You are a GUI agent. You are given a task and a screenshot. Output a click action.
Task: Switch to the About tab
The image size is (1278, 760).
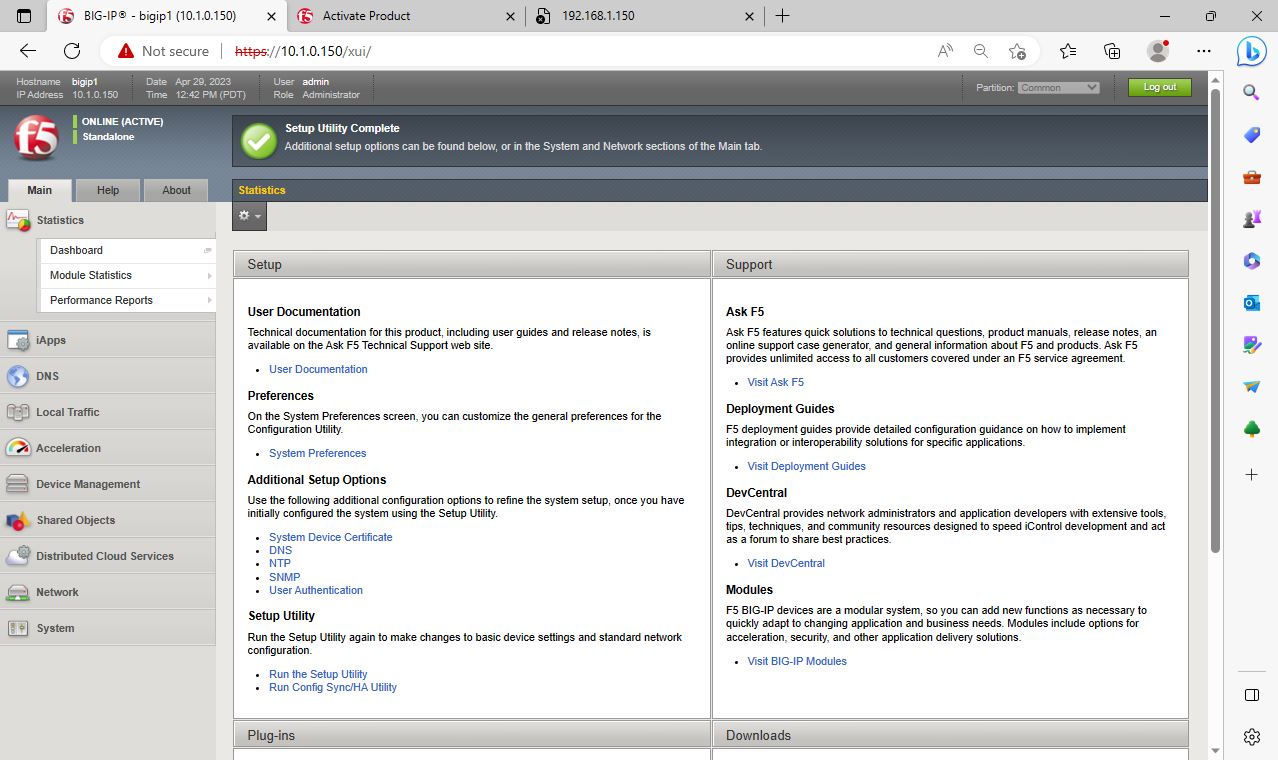tap(176, 190)
